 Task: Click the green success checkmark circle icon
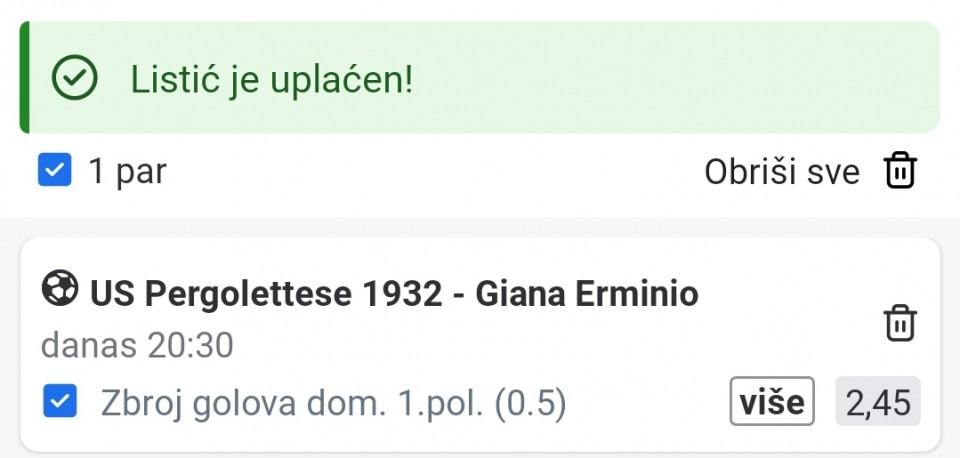(74, 79)
